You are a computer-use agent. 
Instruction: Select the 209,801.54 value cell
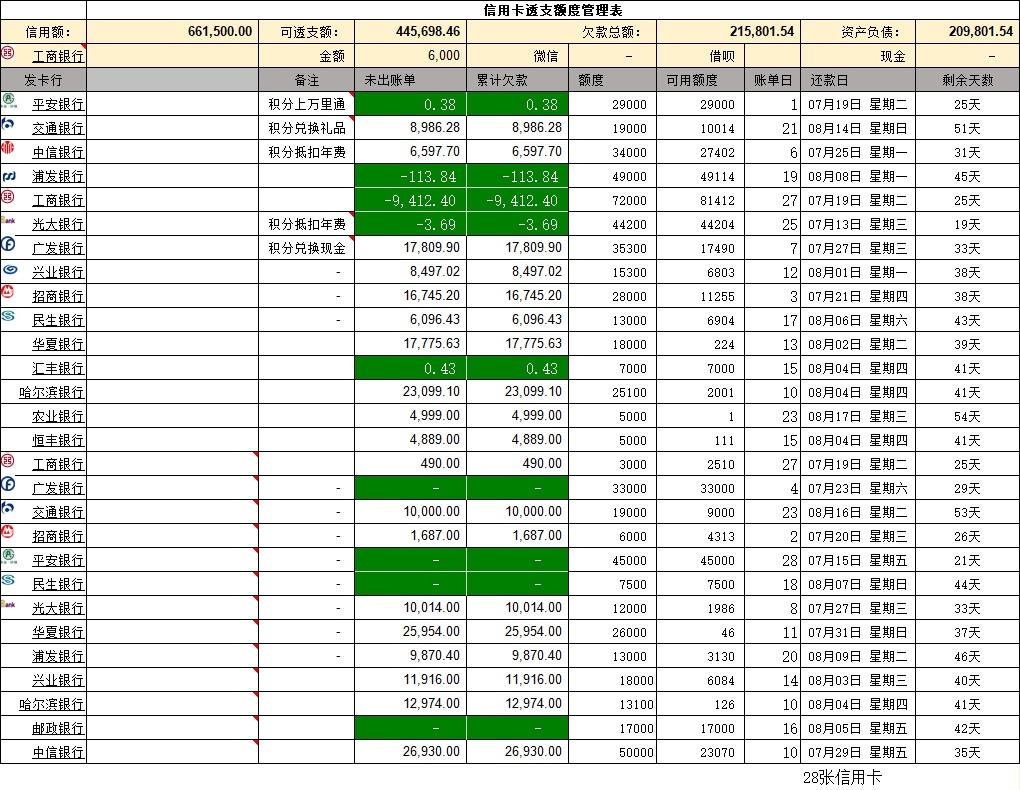[967, 32]
